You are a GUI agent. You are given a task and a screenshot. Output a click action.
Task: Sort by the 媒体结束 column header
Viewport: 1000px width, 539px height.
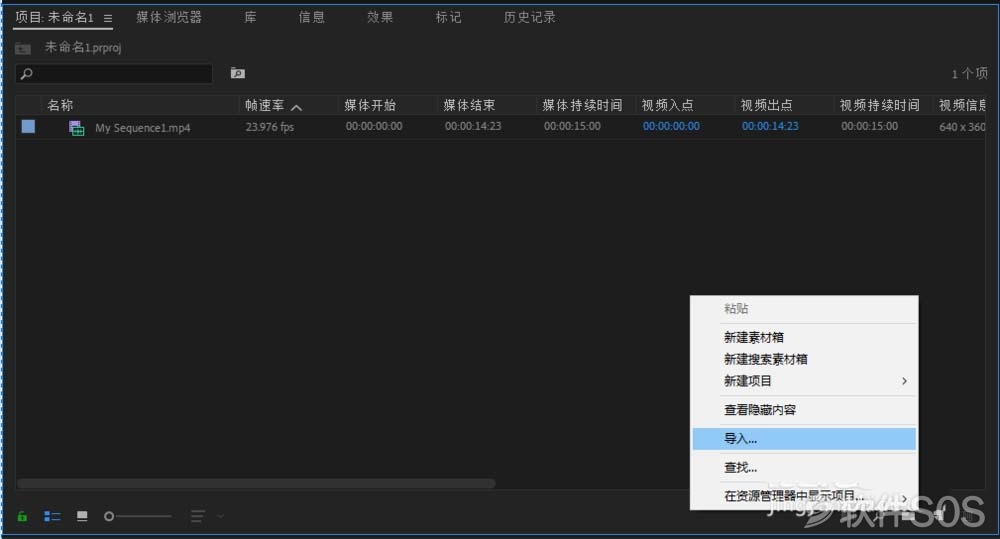(x=469, y=105)
